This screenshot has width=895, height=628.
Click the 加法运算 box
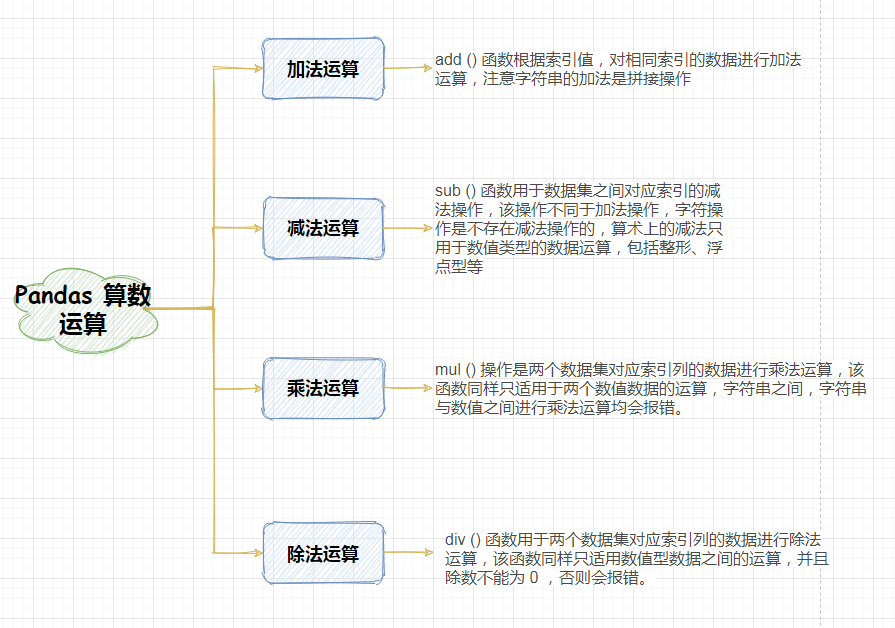point(323,69)
